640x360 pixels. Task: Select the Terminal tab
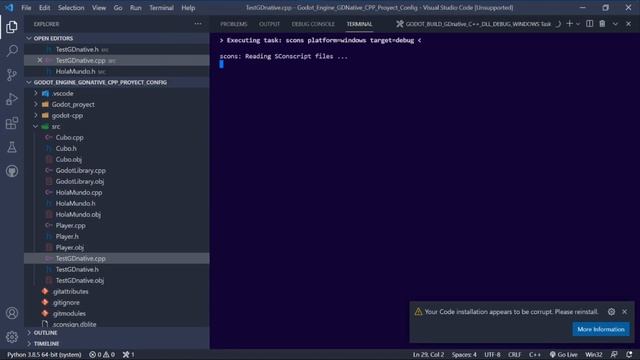click(359, 24)
